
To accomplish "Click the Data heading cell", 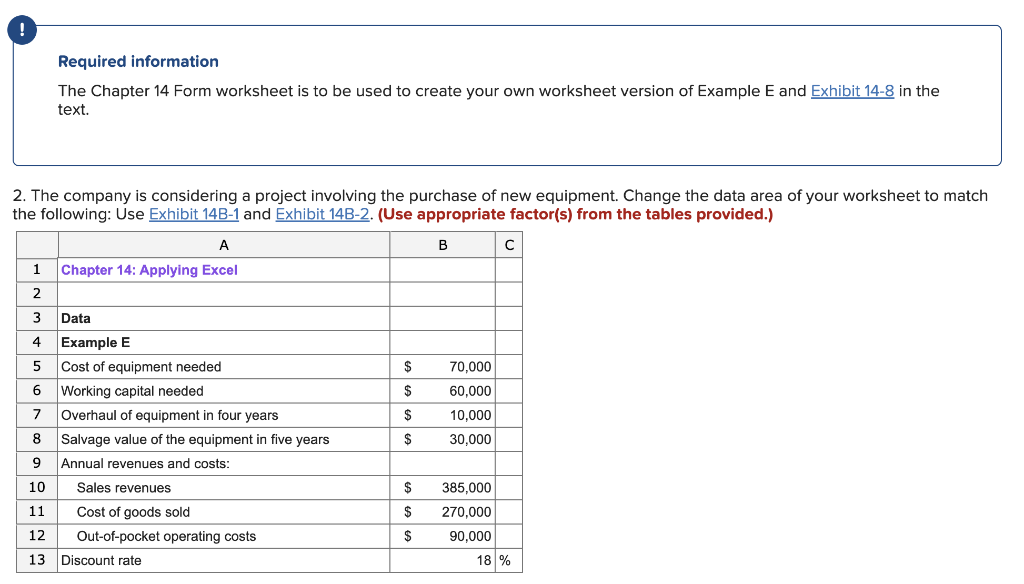I will click(76, 318).
